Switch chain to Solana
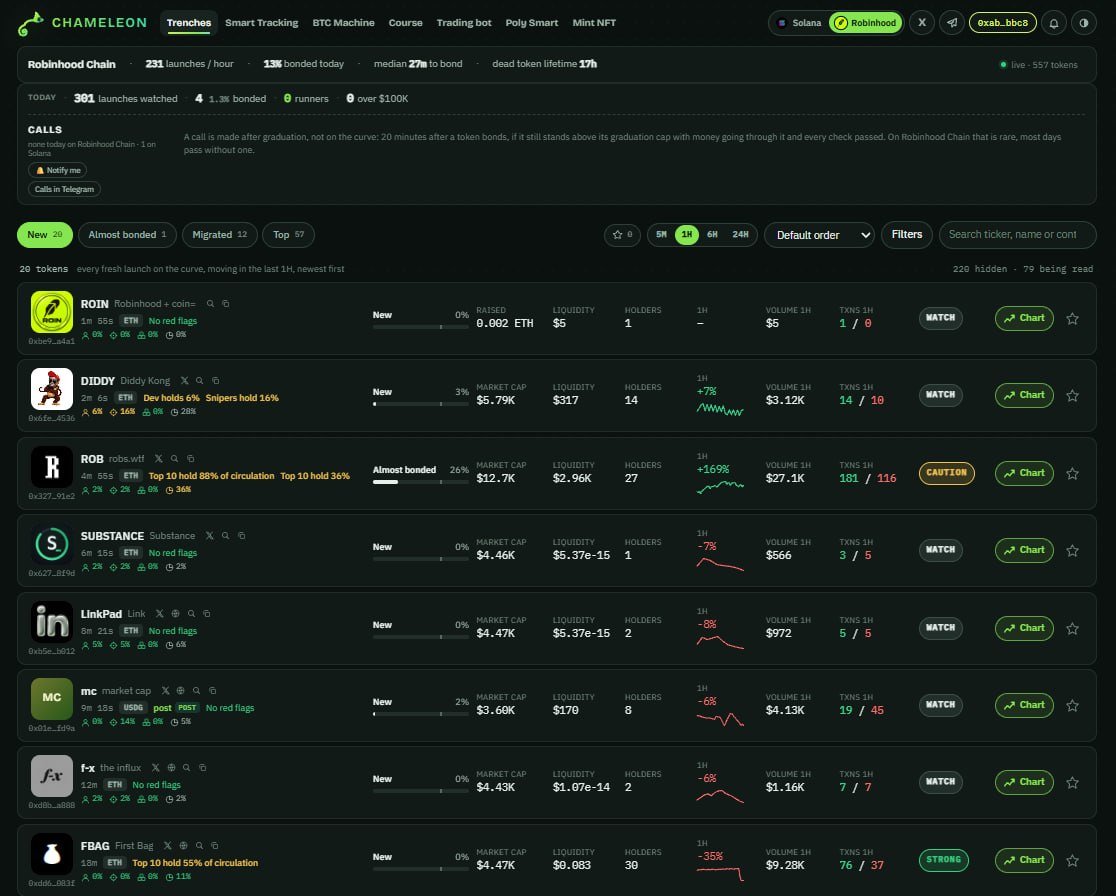The width and height of the screenshot is (1116, 896). tap(799, 23)
